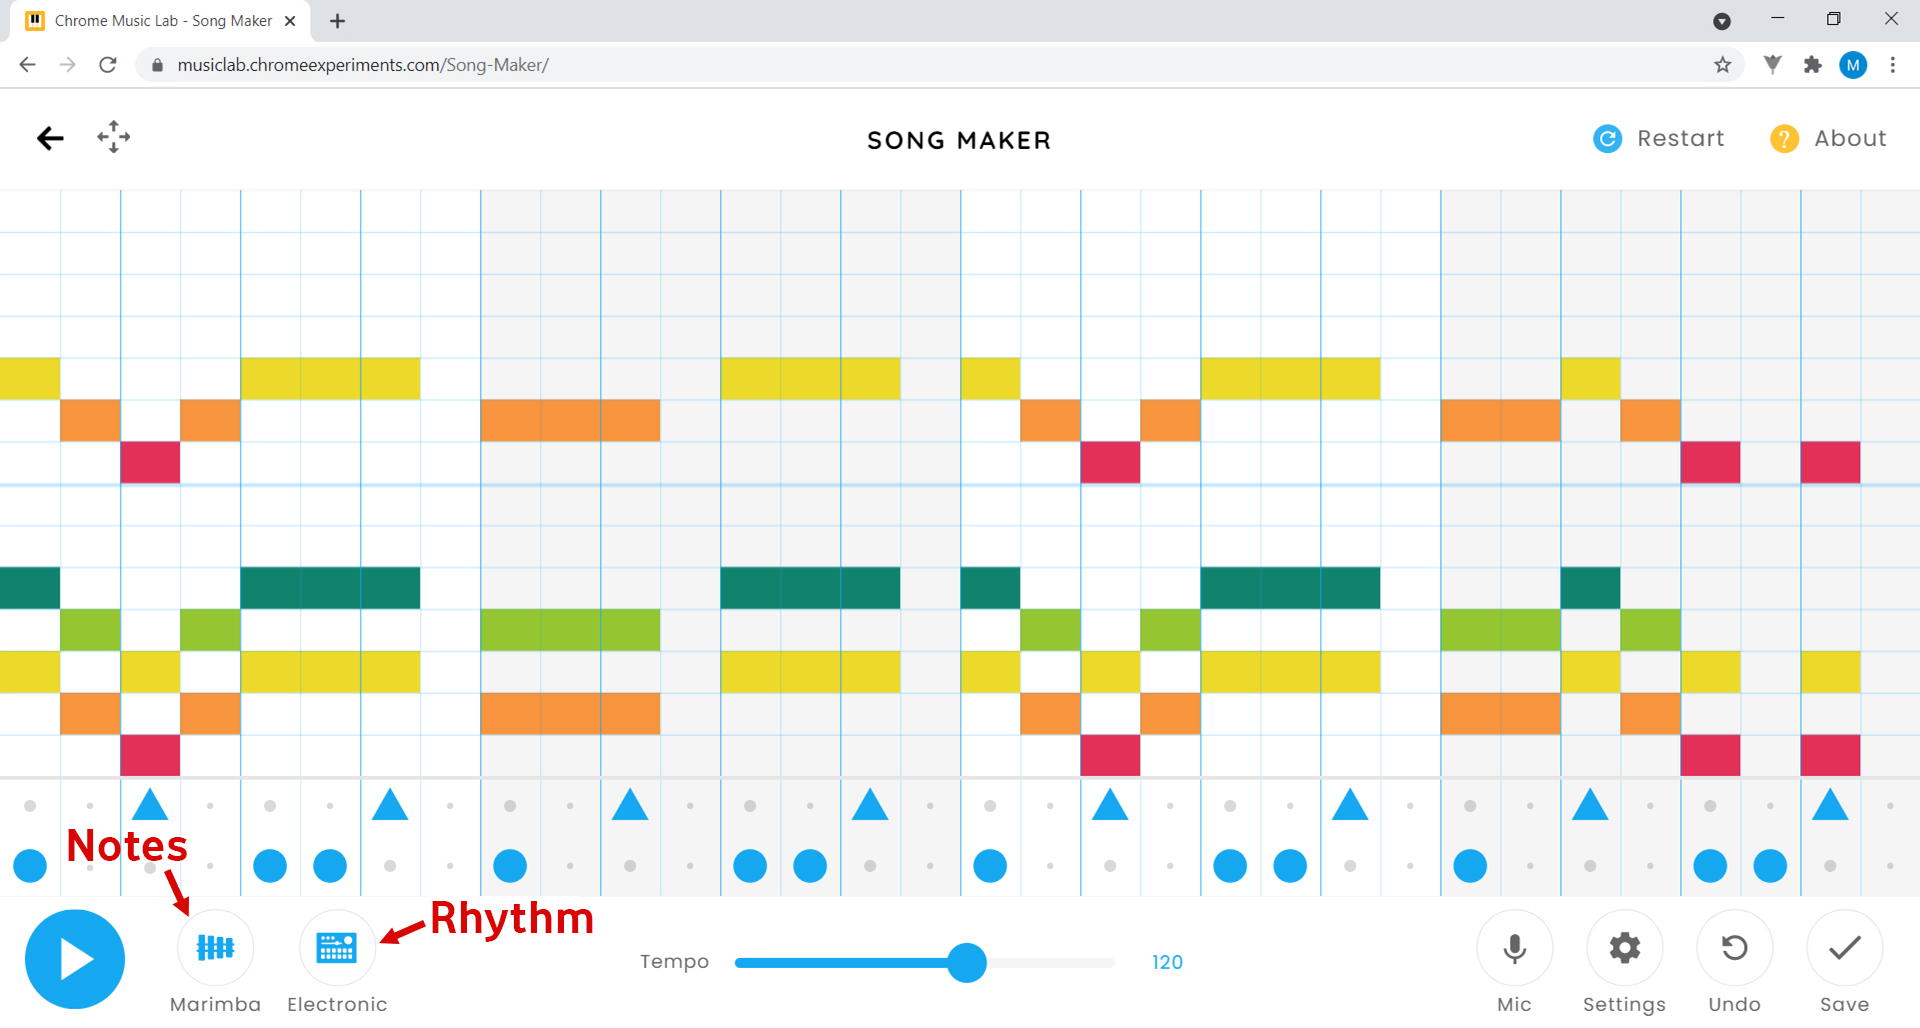
Task: Toggle the first dark green note block
Action: [30, 588]
